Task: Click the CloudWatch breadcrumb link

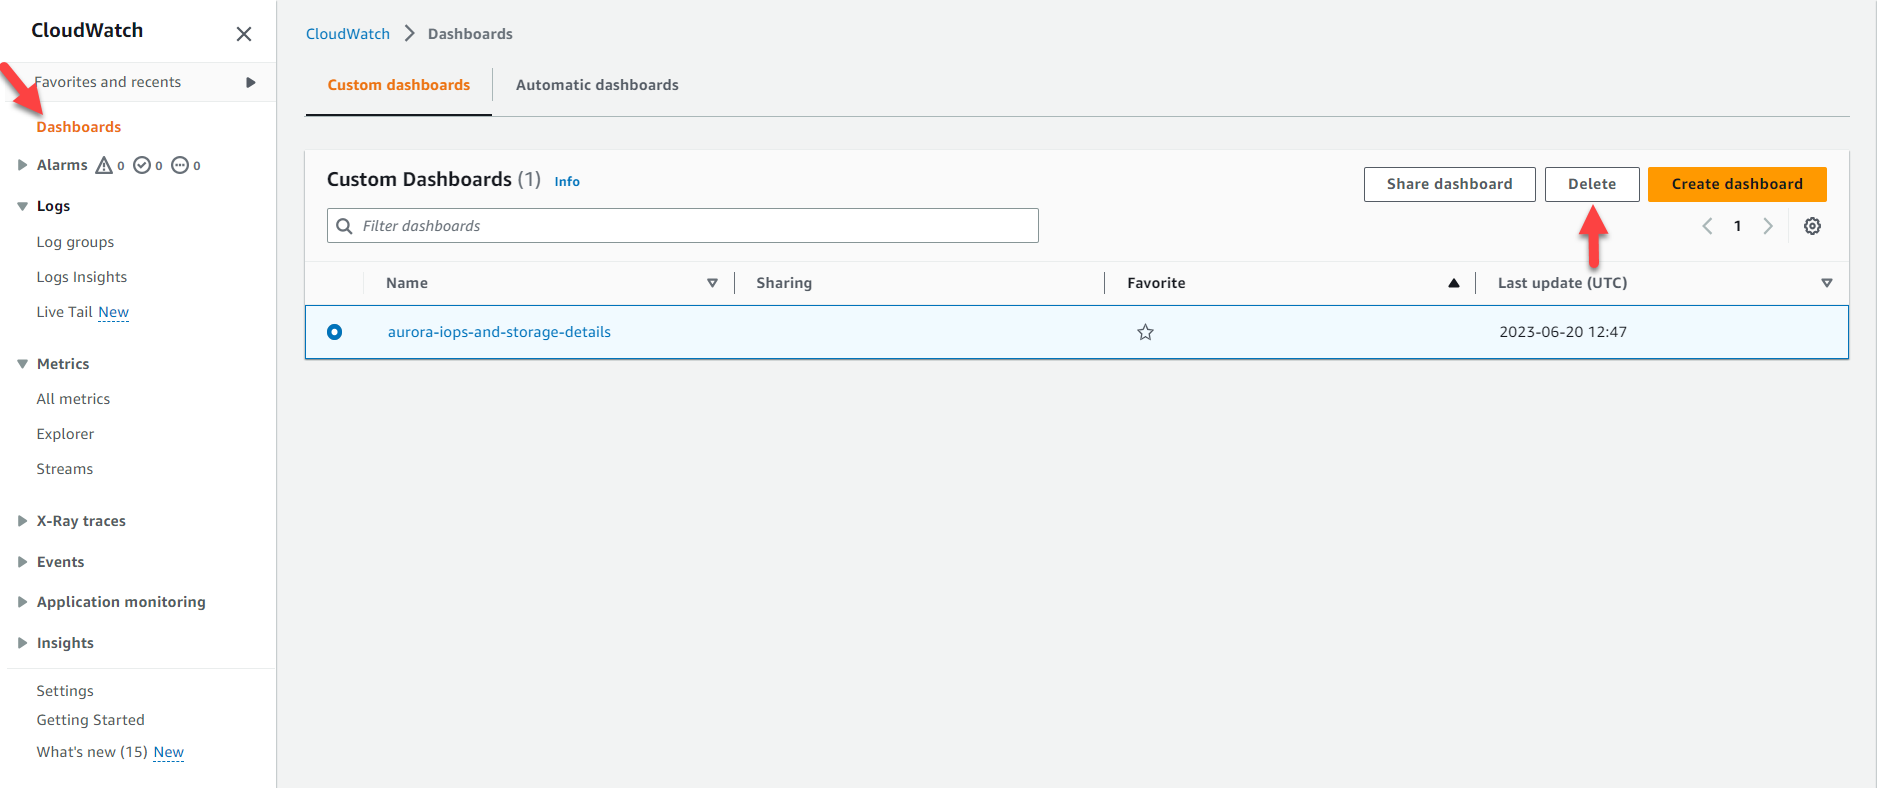Action: (348, 34)
